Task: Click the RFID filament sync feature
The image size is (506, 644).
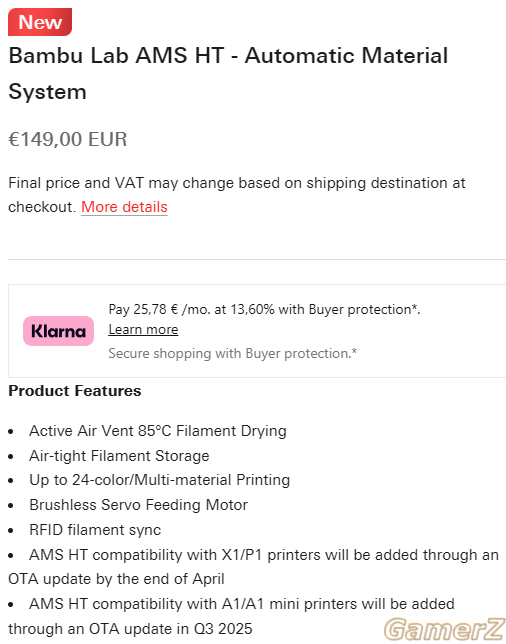Action: pyautogui.click(x=95, y=530)
